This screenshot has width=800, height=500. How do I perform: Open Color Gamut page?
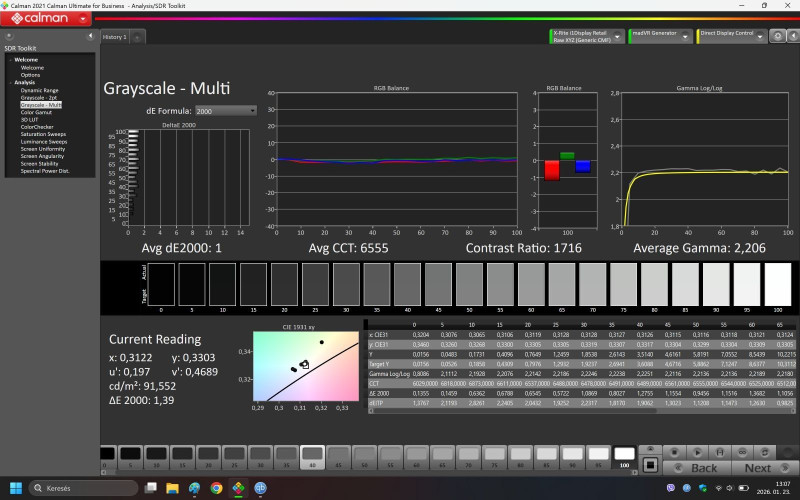coord(36,112)
